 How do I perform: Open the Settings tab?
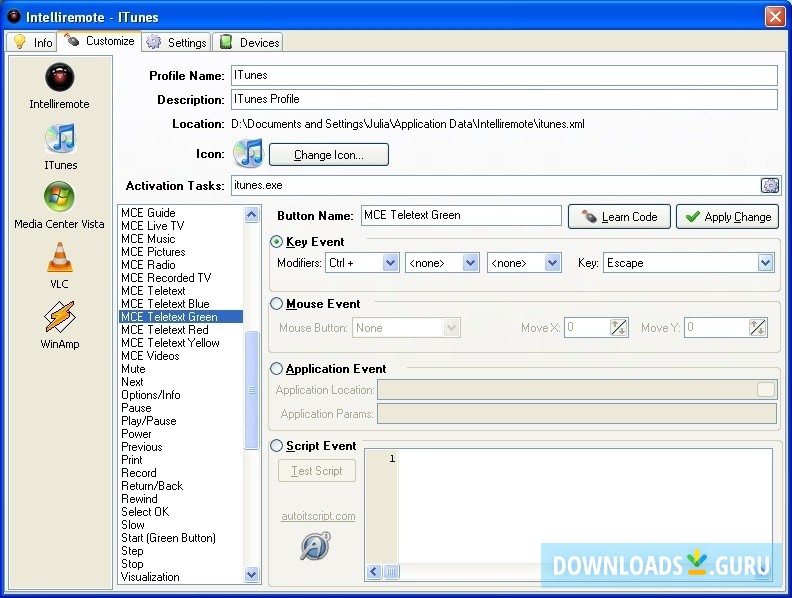coord(176,42)
